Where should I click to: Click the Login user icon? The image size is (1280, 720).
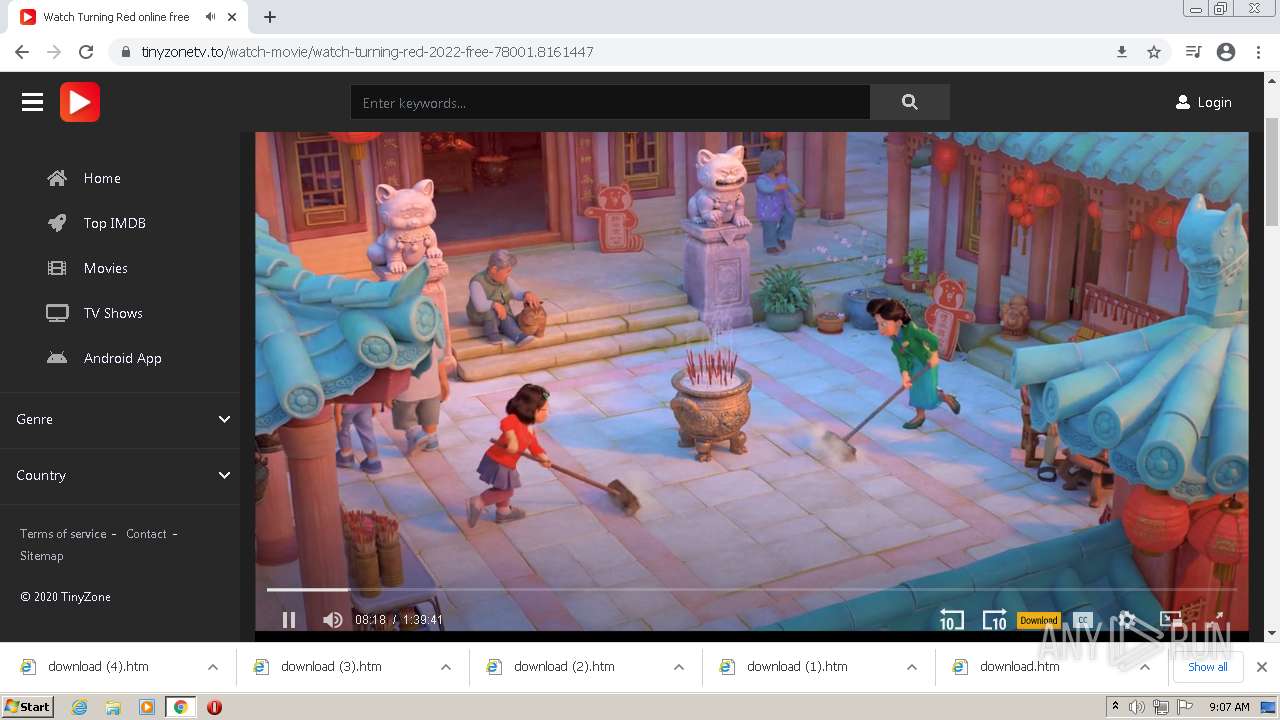pyautogui.click(x=1183, y=102)
